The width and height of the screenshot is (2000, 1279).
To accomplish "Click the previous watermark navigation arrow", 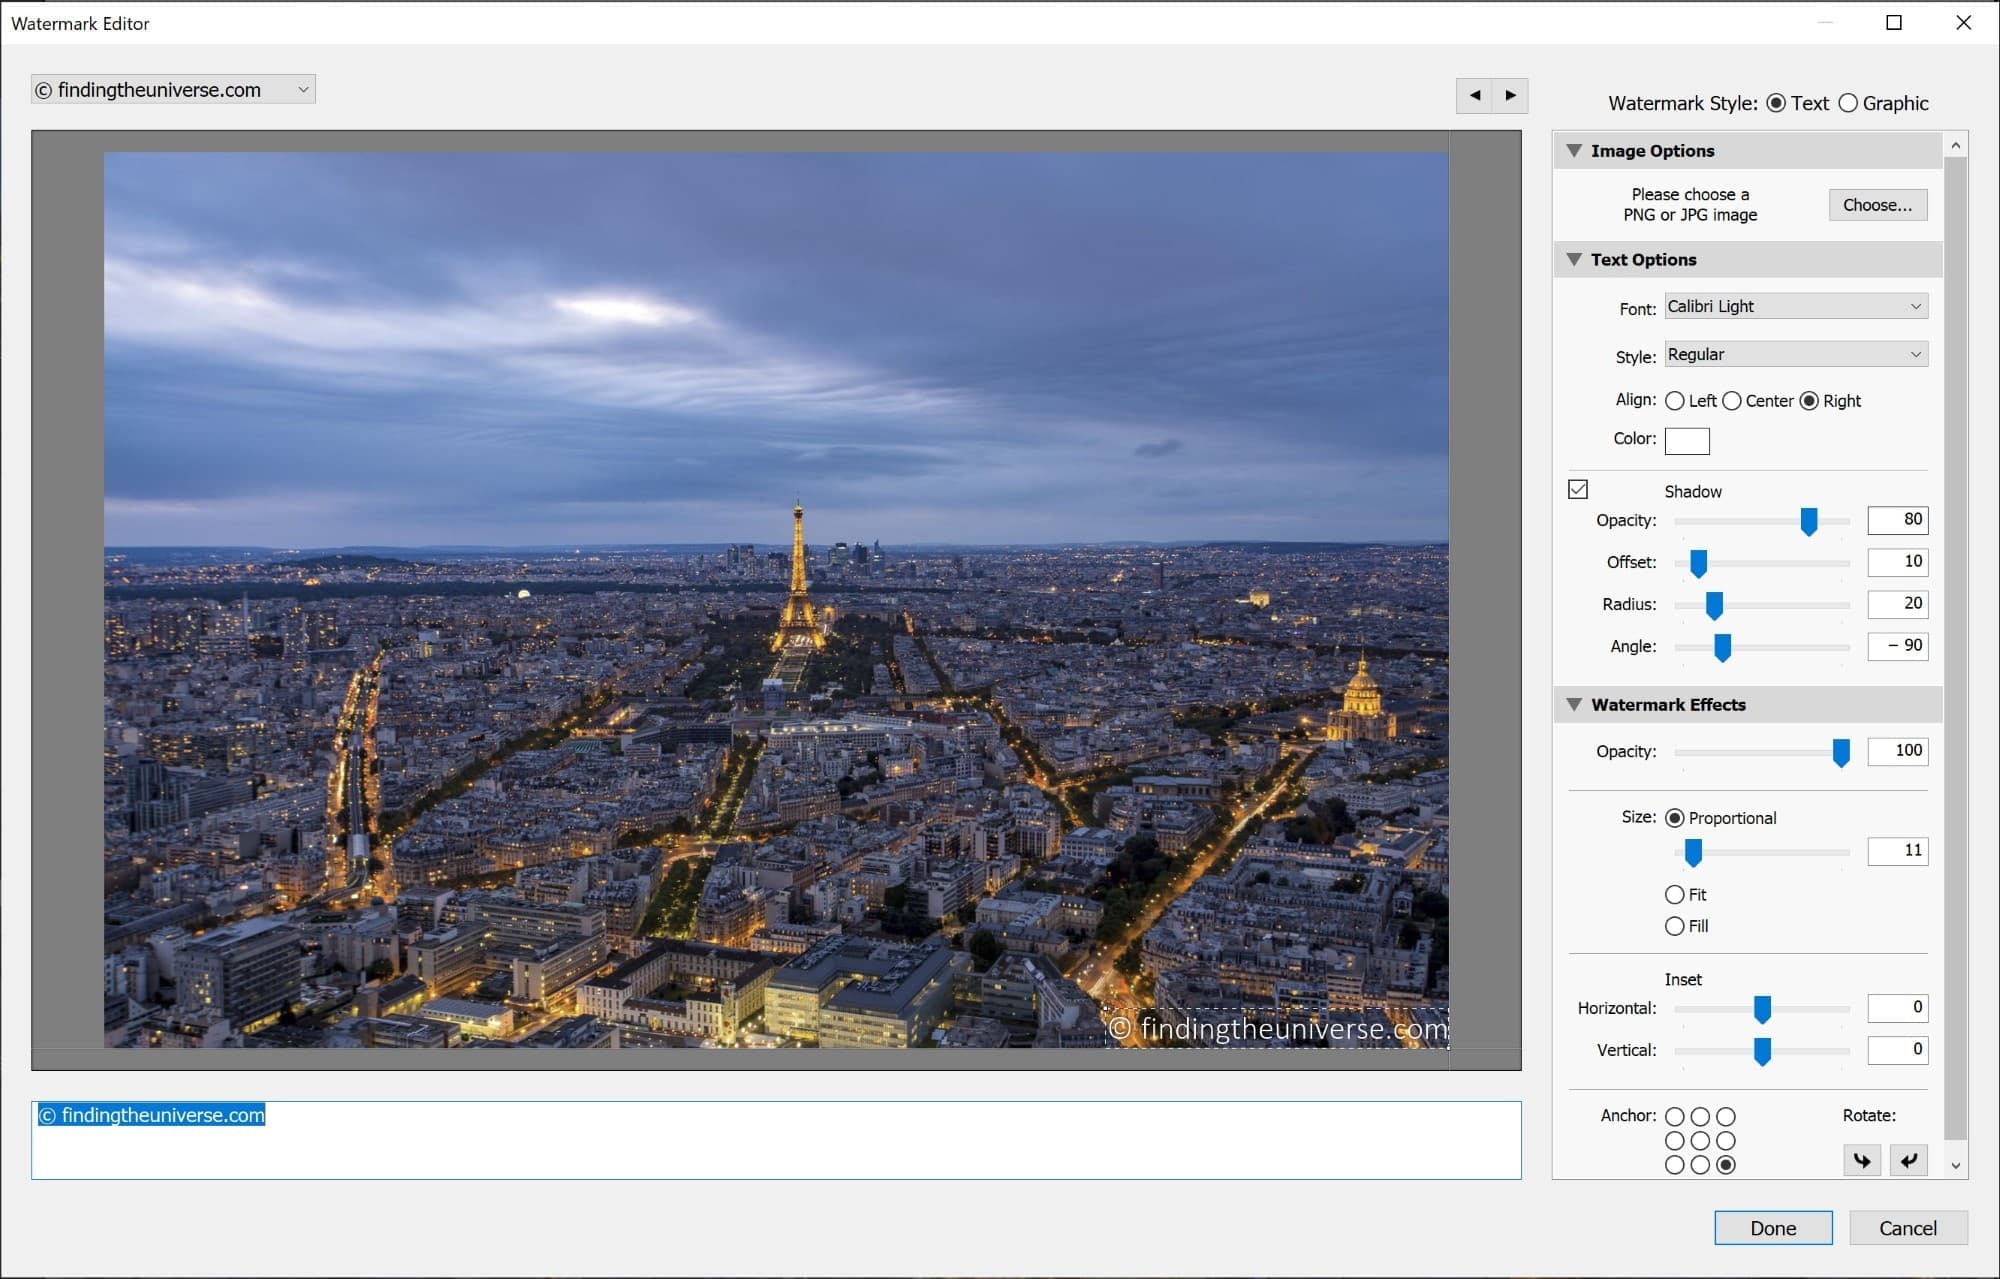I will [1473, 95].
